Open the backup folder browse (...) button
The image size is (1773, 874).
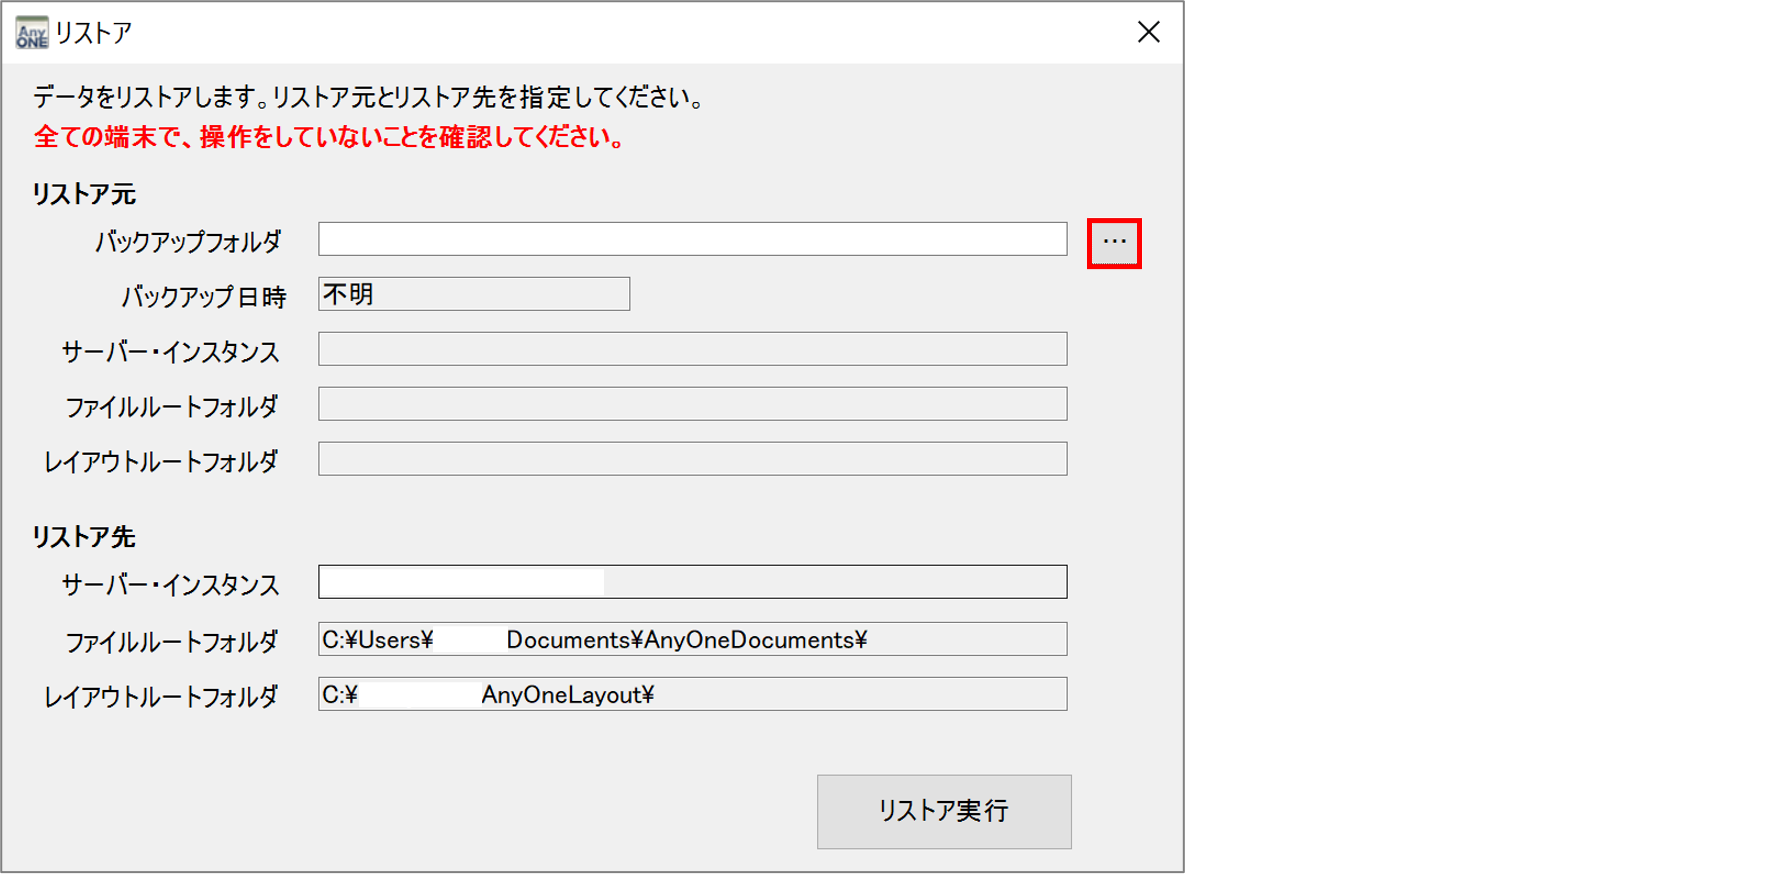pos(1114,243)
